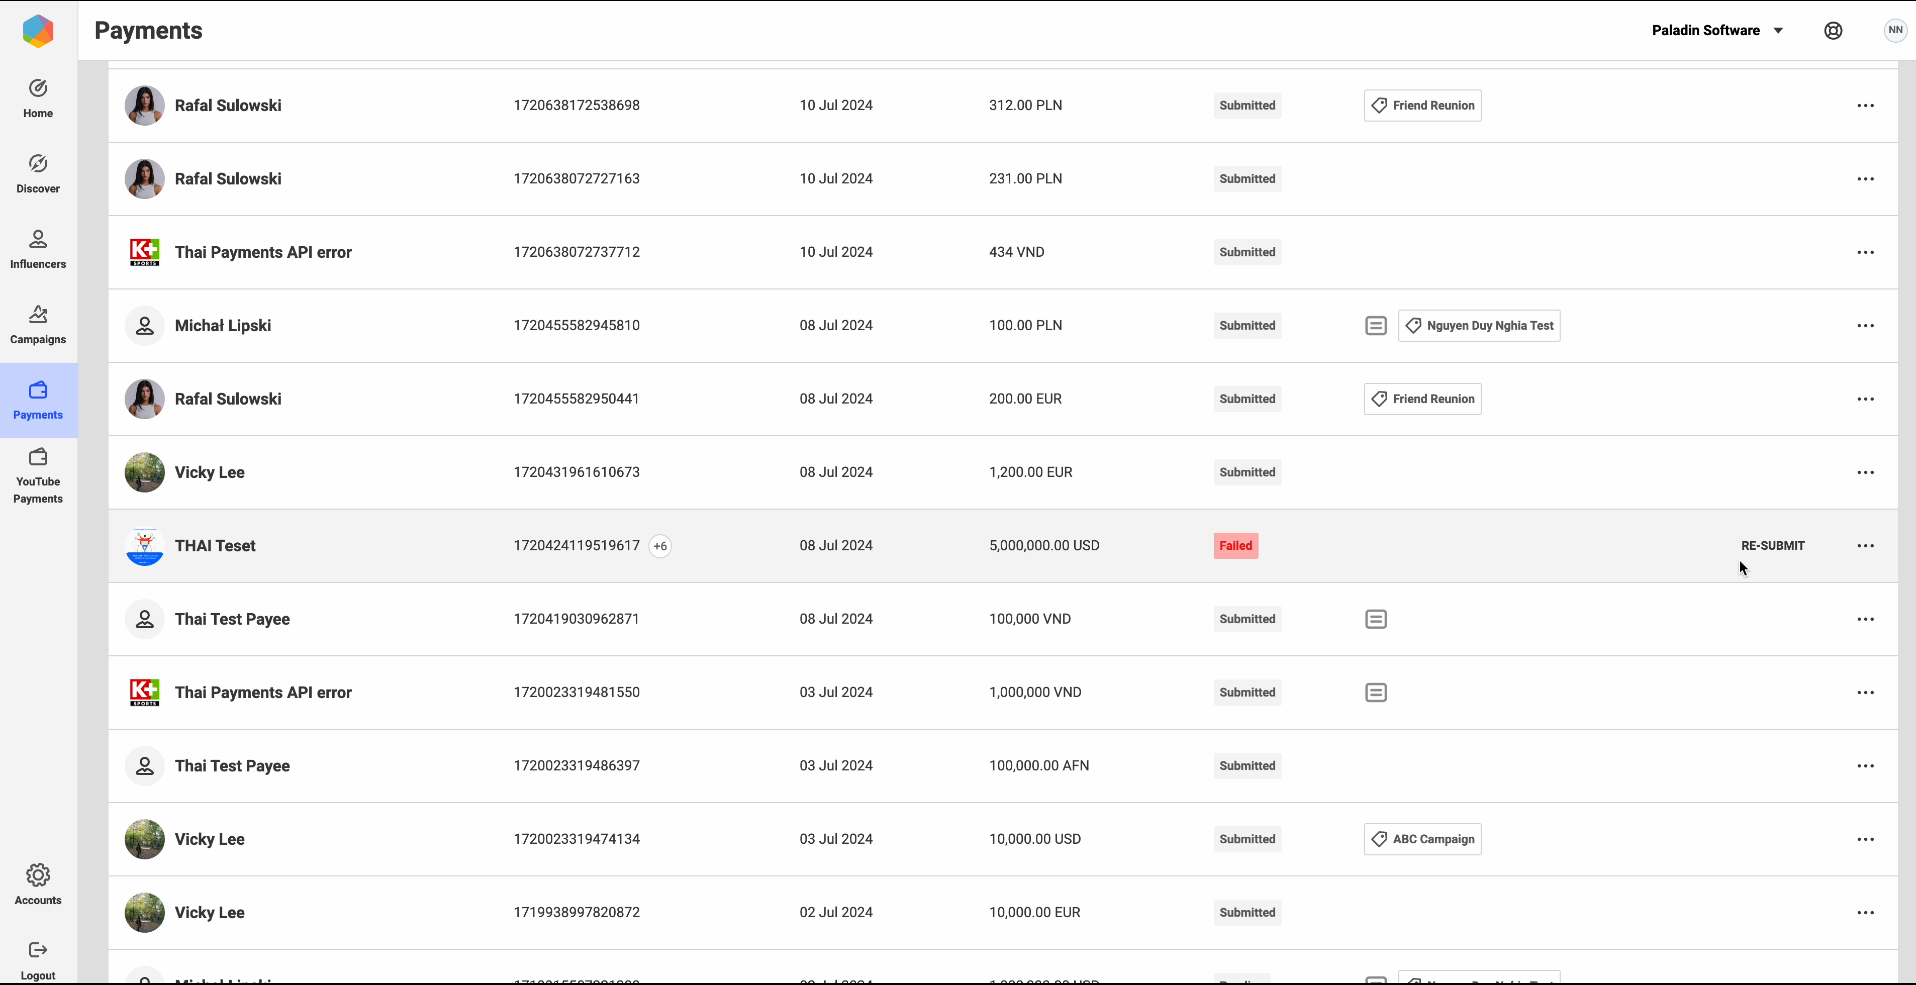Click the Nguyen Duy Nghia Test tag

tap(1479, 326)
